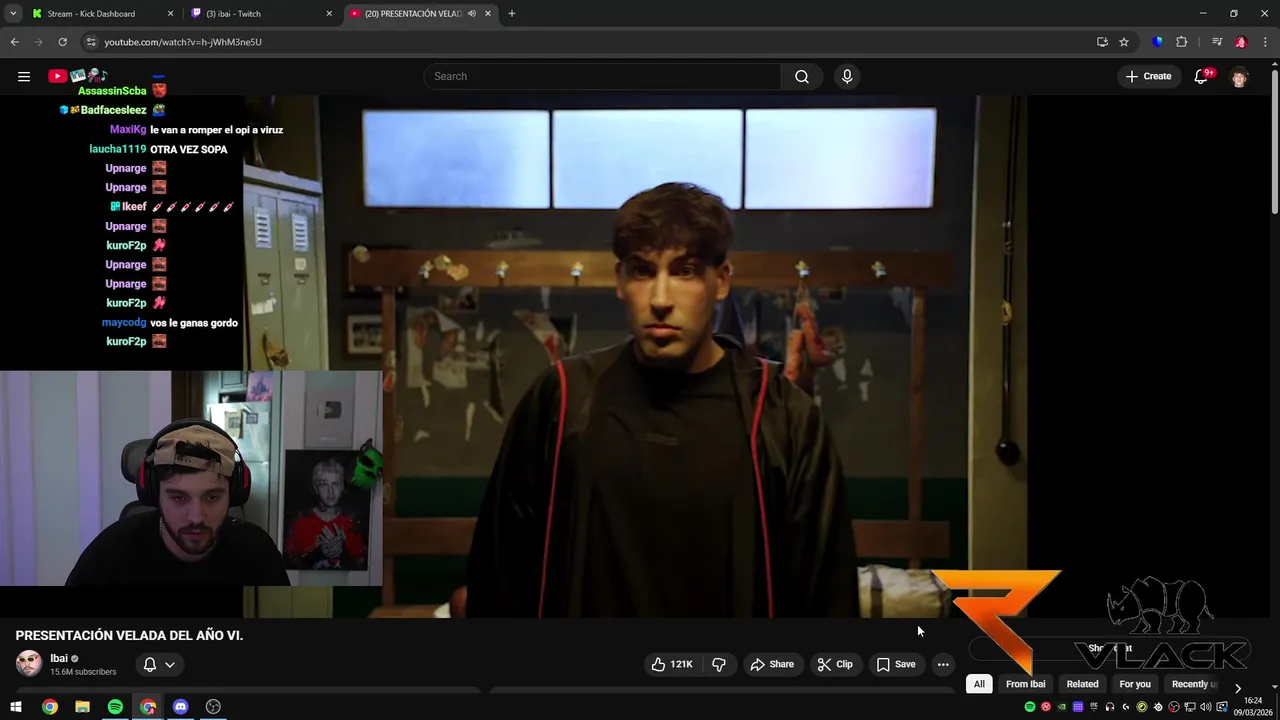Open Discord from the taskbar
The height and width of the screenshot is (720, 1280).
(x=180, y=707)
